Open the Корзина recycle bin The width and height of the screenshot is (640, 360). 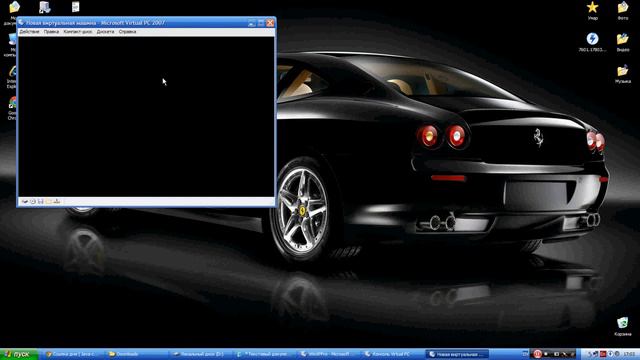623,322
